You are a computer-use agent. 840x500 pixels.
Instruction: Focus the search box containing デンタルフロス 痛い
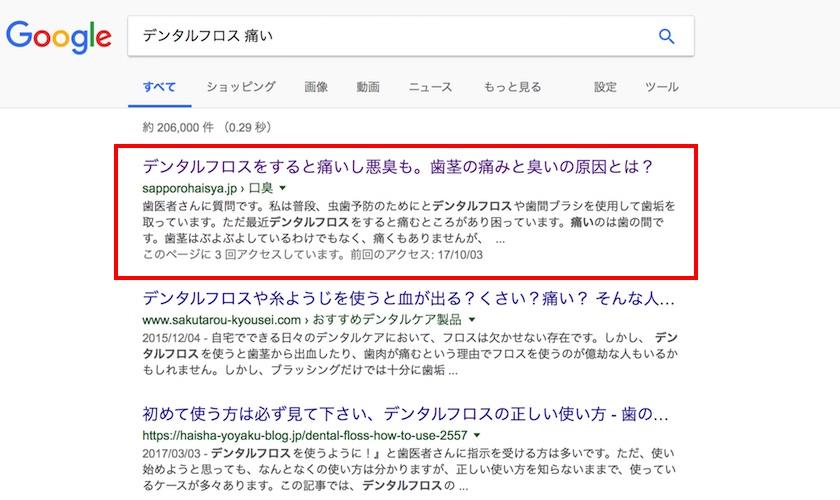tap(411, 36)
